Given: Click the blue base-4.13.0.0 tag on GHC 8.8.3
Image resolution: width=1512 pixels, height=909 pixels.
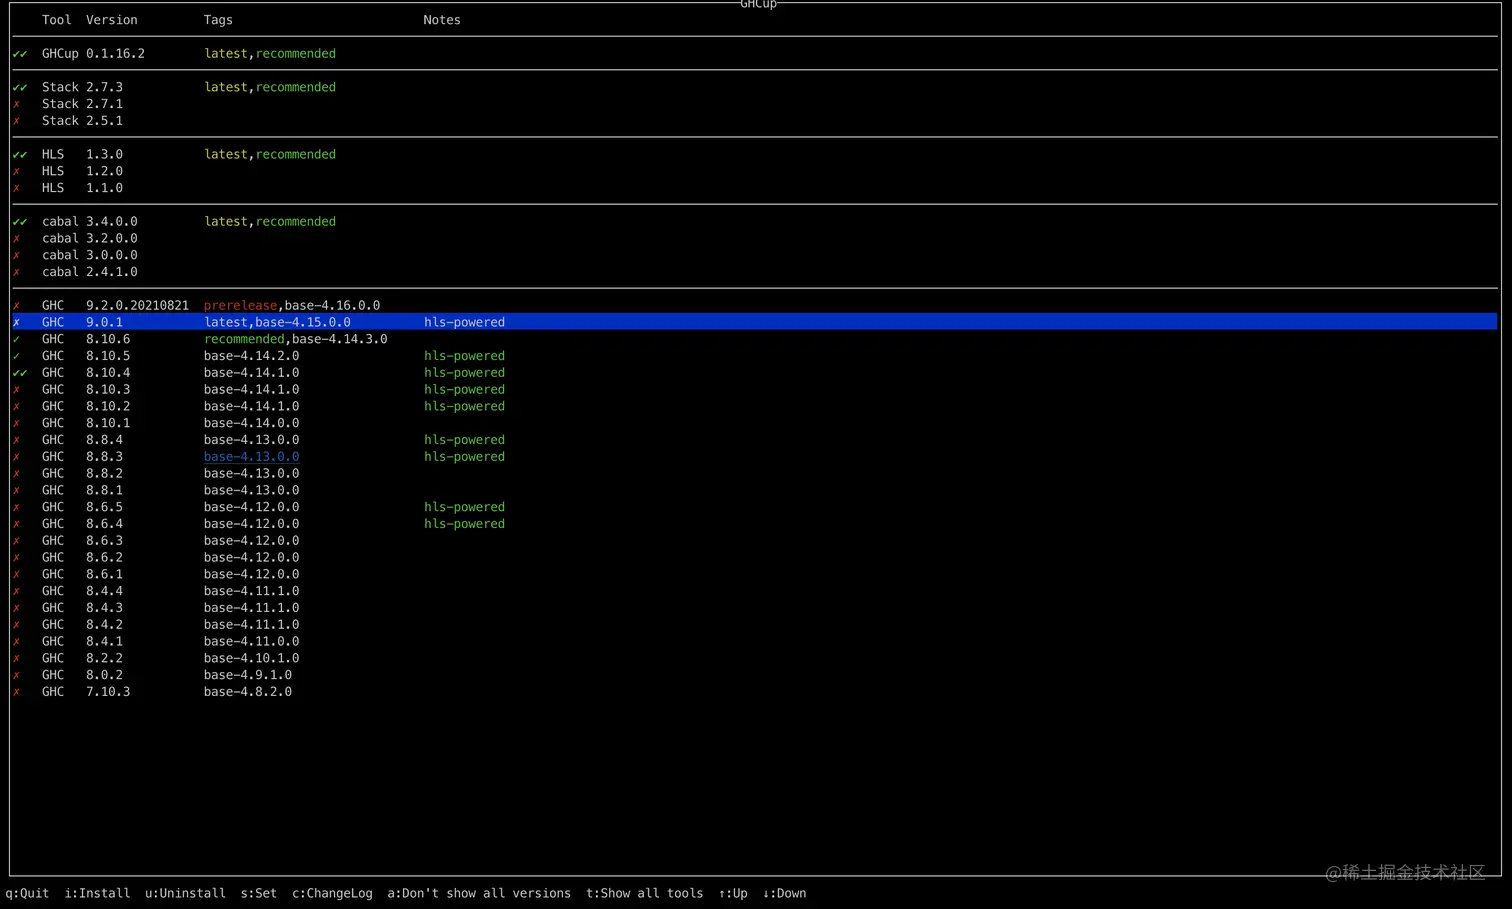Looking at the screenshot, I should click(251, 457).
